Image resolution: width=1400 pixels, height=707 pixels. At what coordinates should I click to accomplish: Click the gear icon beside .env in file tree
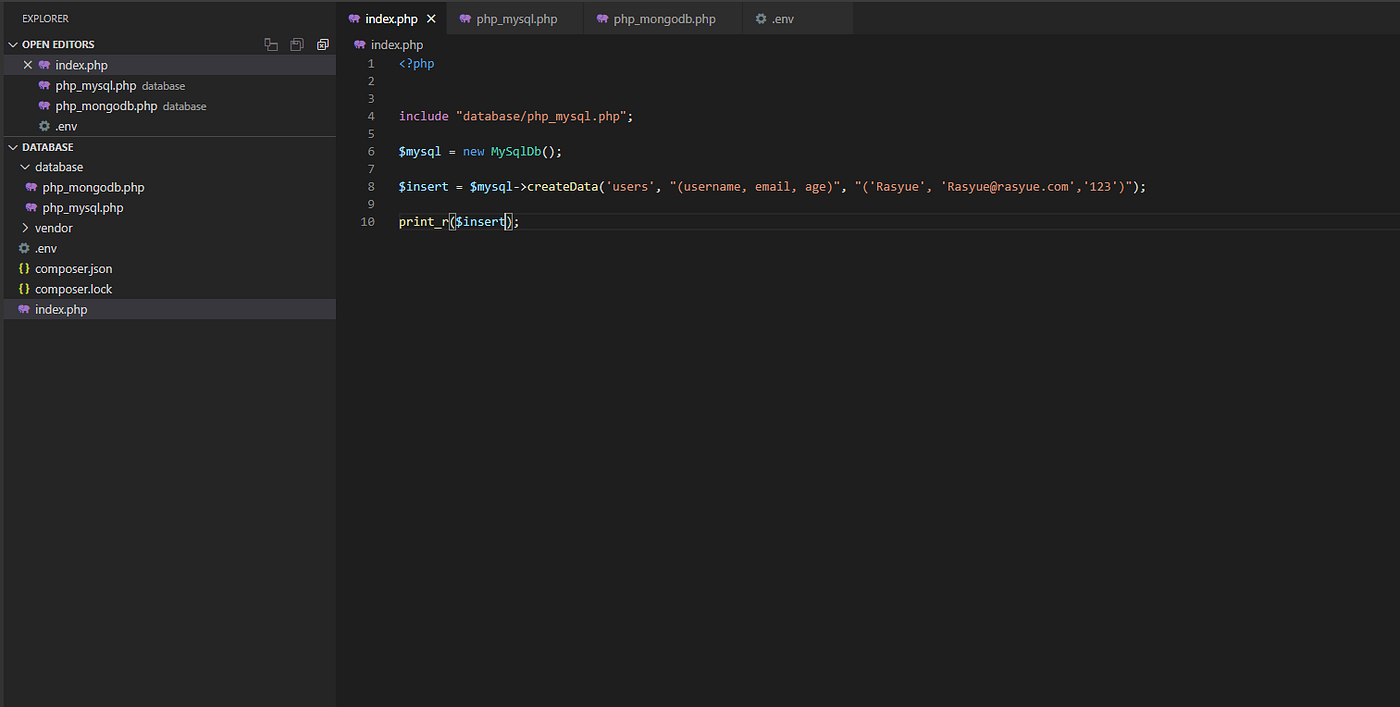click(24, 248)
